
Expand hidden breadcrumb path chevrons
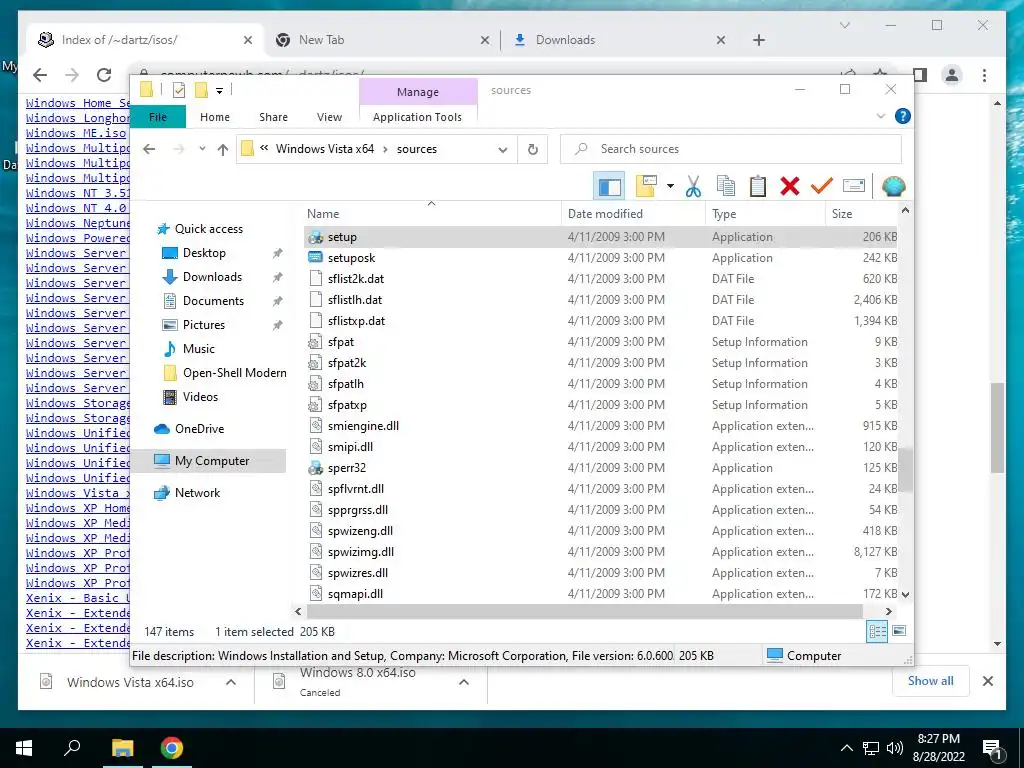(264, 148)
